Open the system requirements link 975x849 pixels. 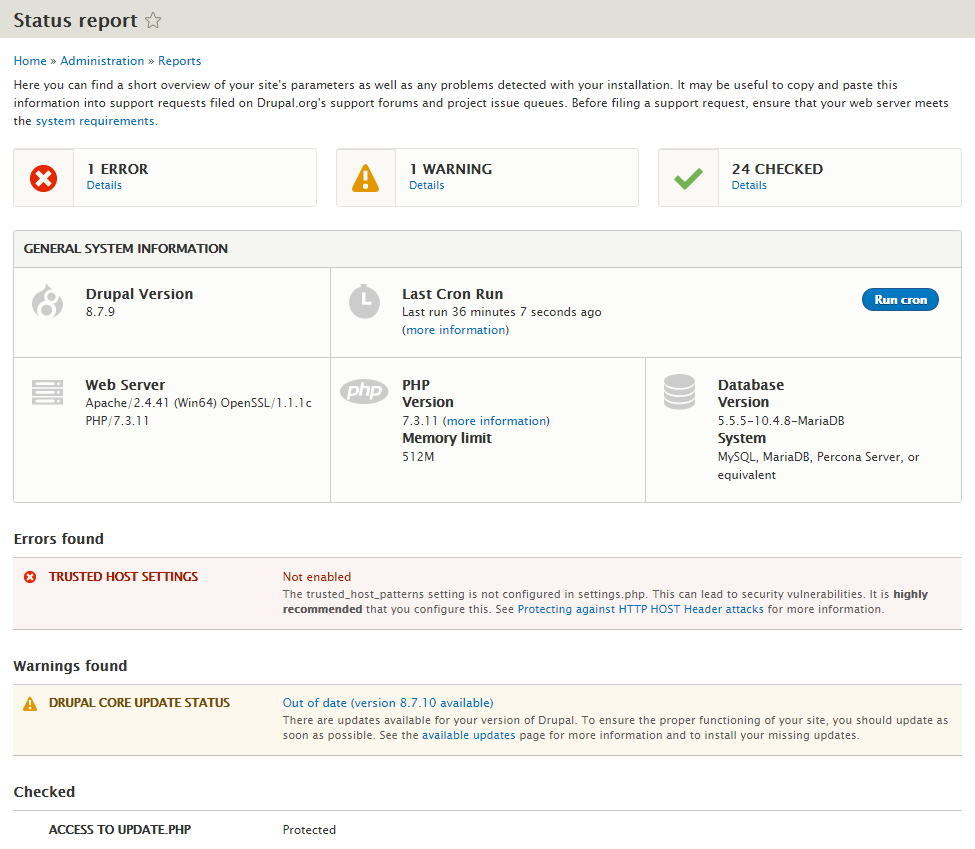click(96, 121)
